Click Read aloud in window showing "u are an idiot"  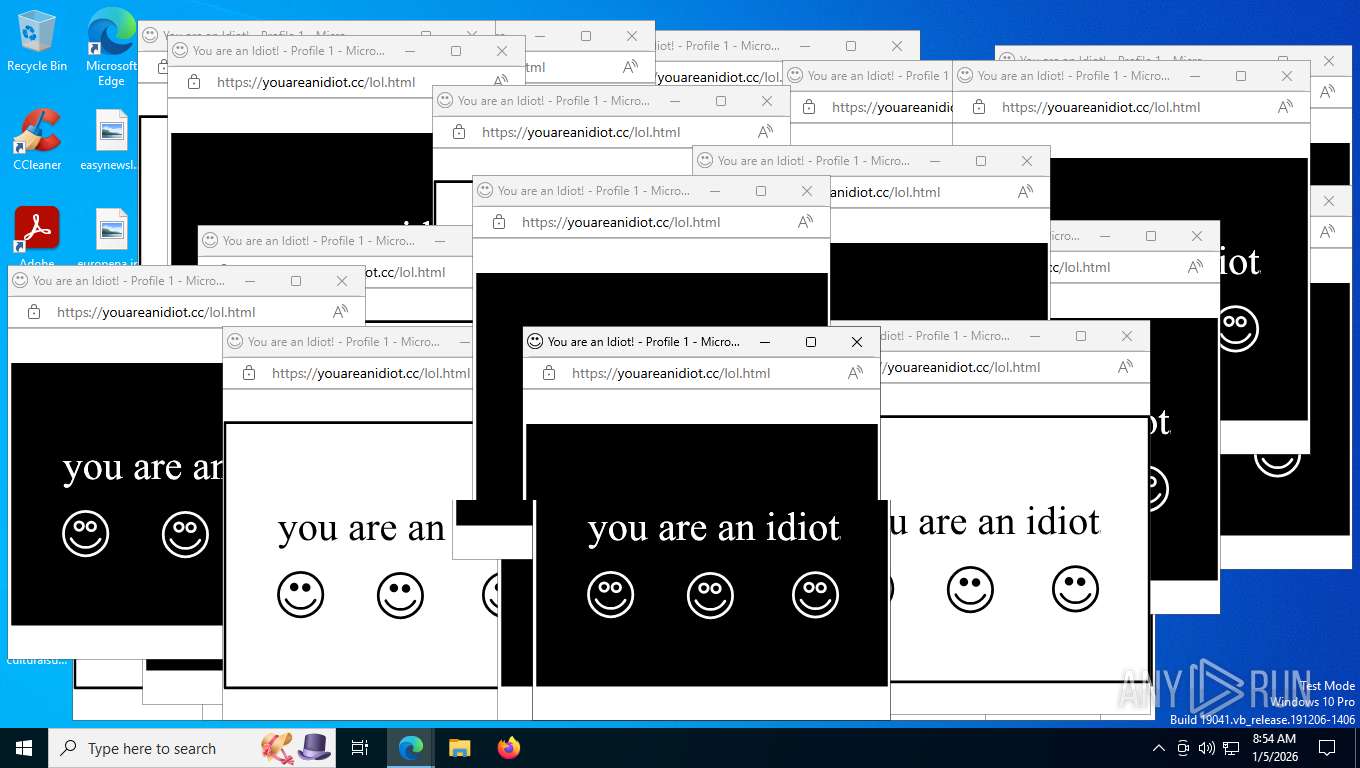point(1125,367)
